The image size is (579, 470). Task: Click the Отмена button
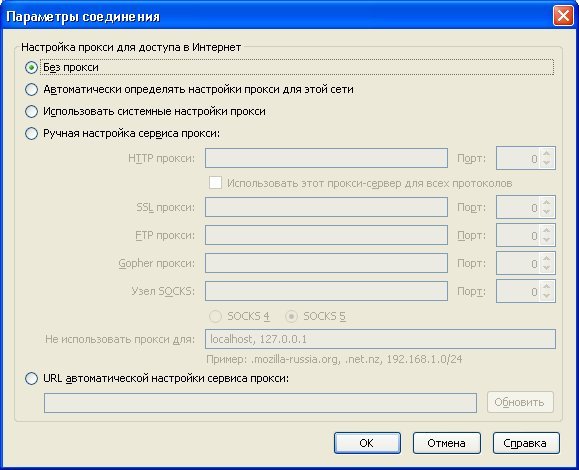(x=446, y=443)
